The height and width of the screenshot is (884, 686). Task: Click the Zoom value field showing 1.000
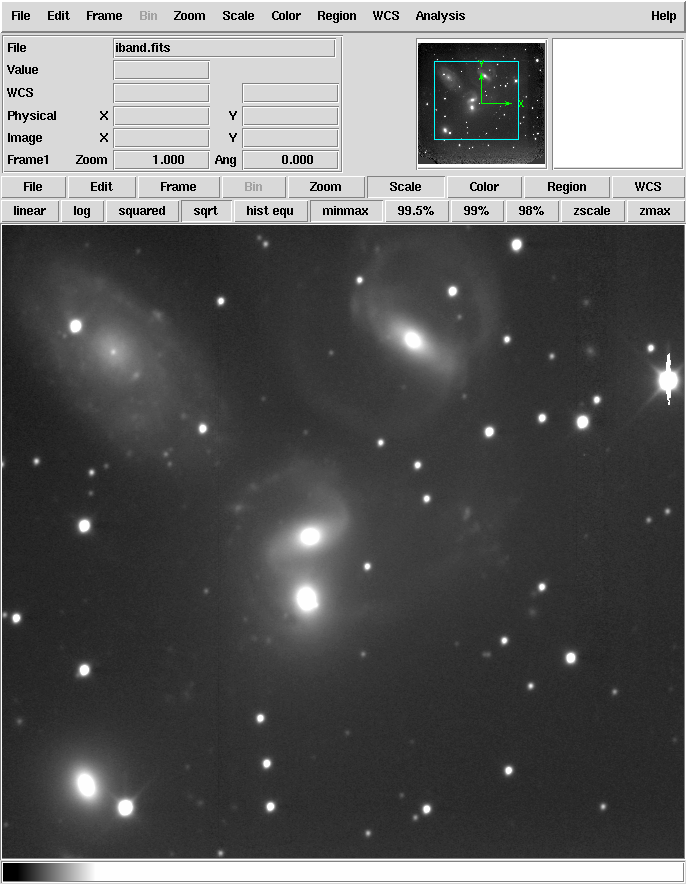[161, 160]
